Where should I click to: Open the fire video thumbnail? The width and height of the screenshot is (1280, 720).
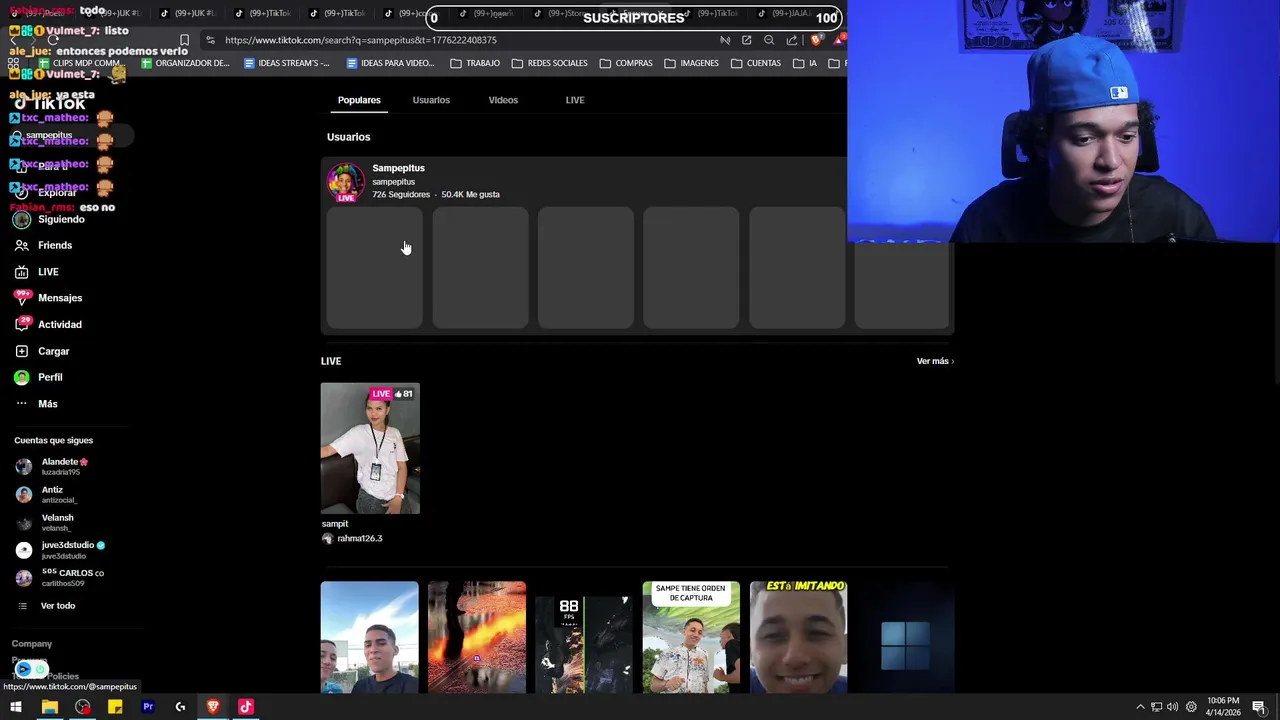(x=477, y=637)
